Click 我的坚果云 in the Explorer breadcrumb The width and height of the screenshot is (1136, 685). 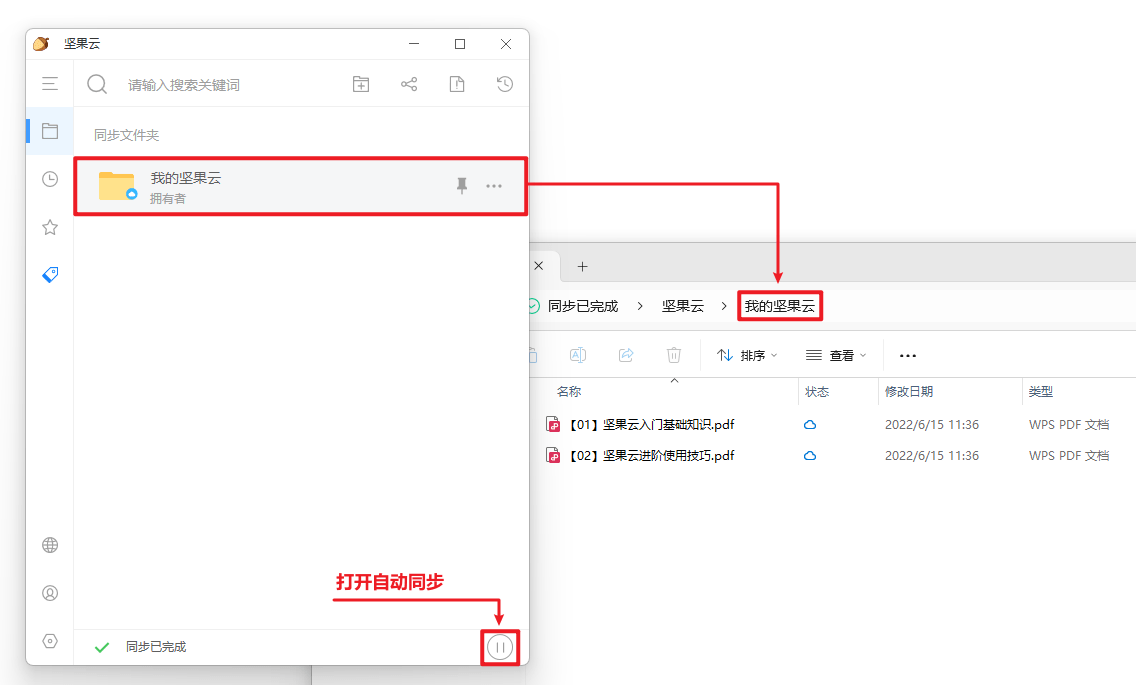(x=780, y=306)
